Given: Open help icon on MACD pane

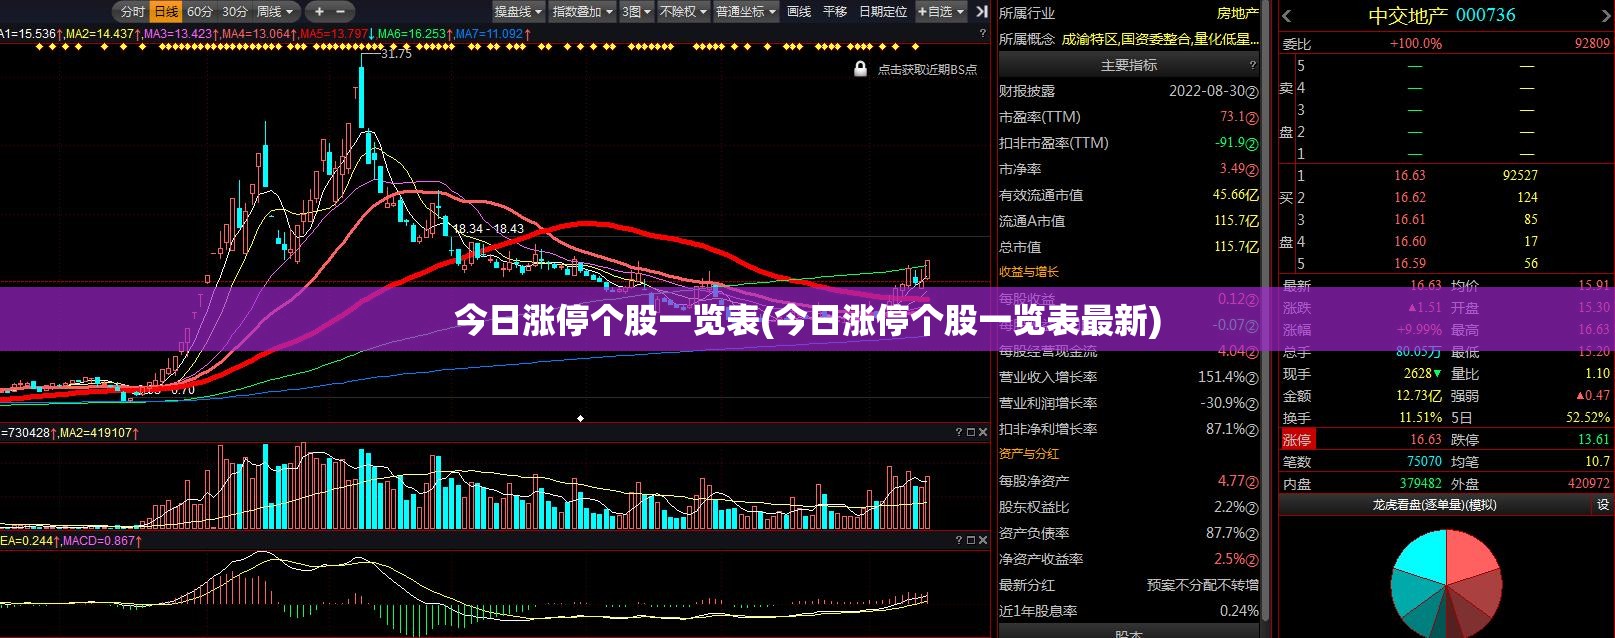Looking at the screenshot, I should [958, 540].
